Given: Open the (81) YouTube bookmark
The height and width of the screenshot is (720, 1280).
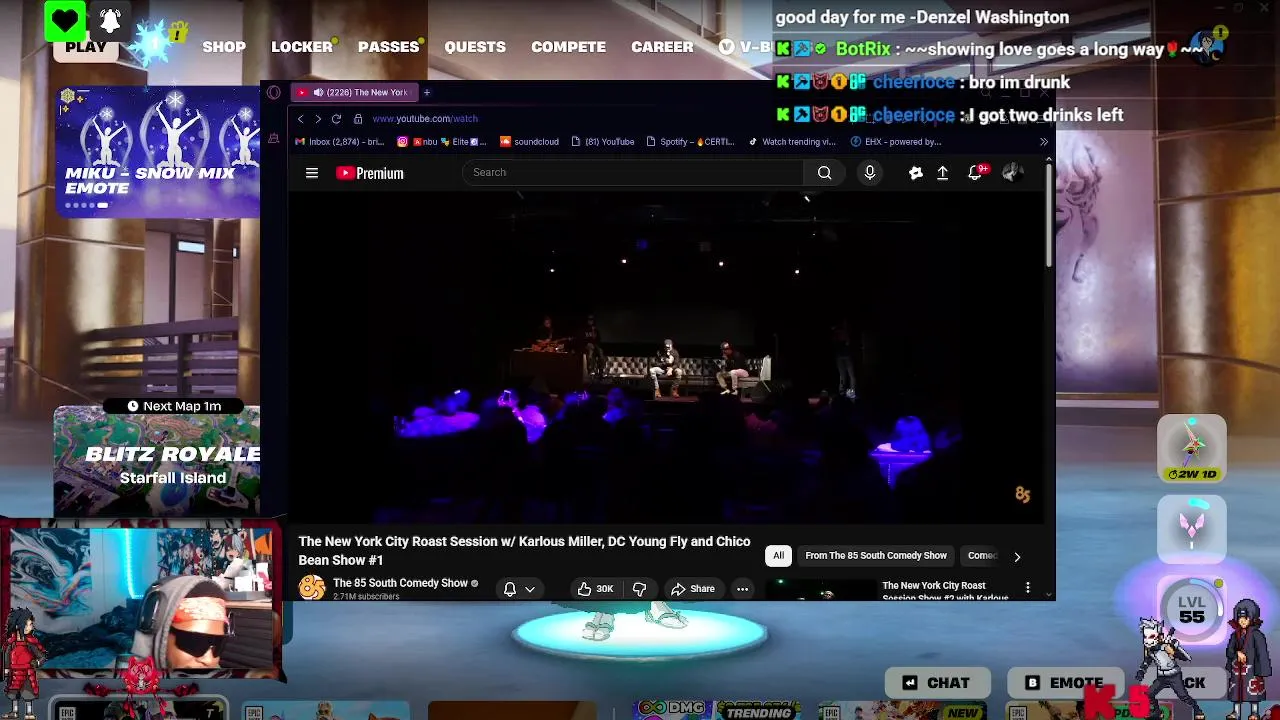Looking at the screenshot, I should (x=602, y=142).
